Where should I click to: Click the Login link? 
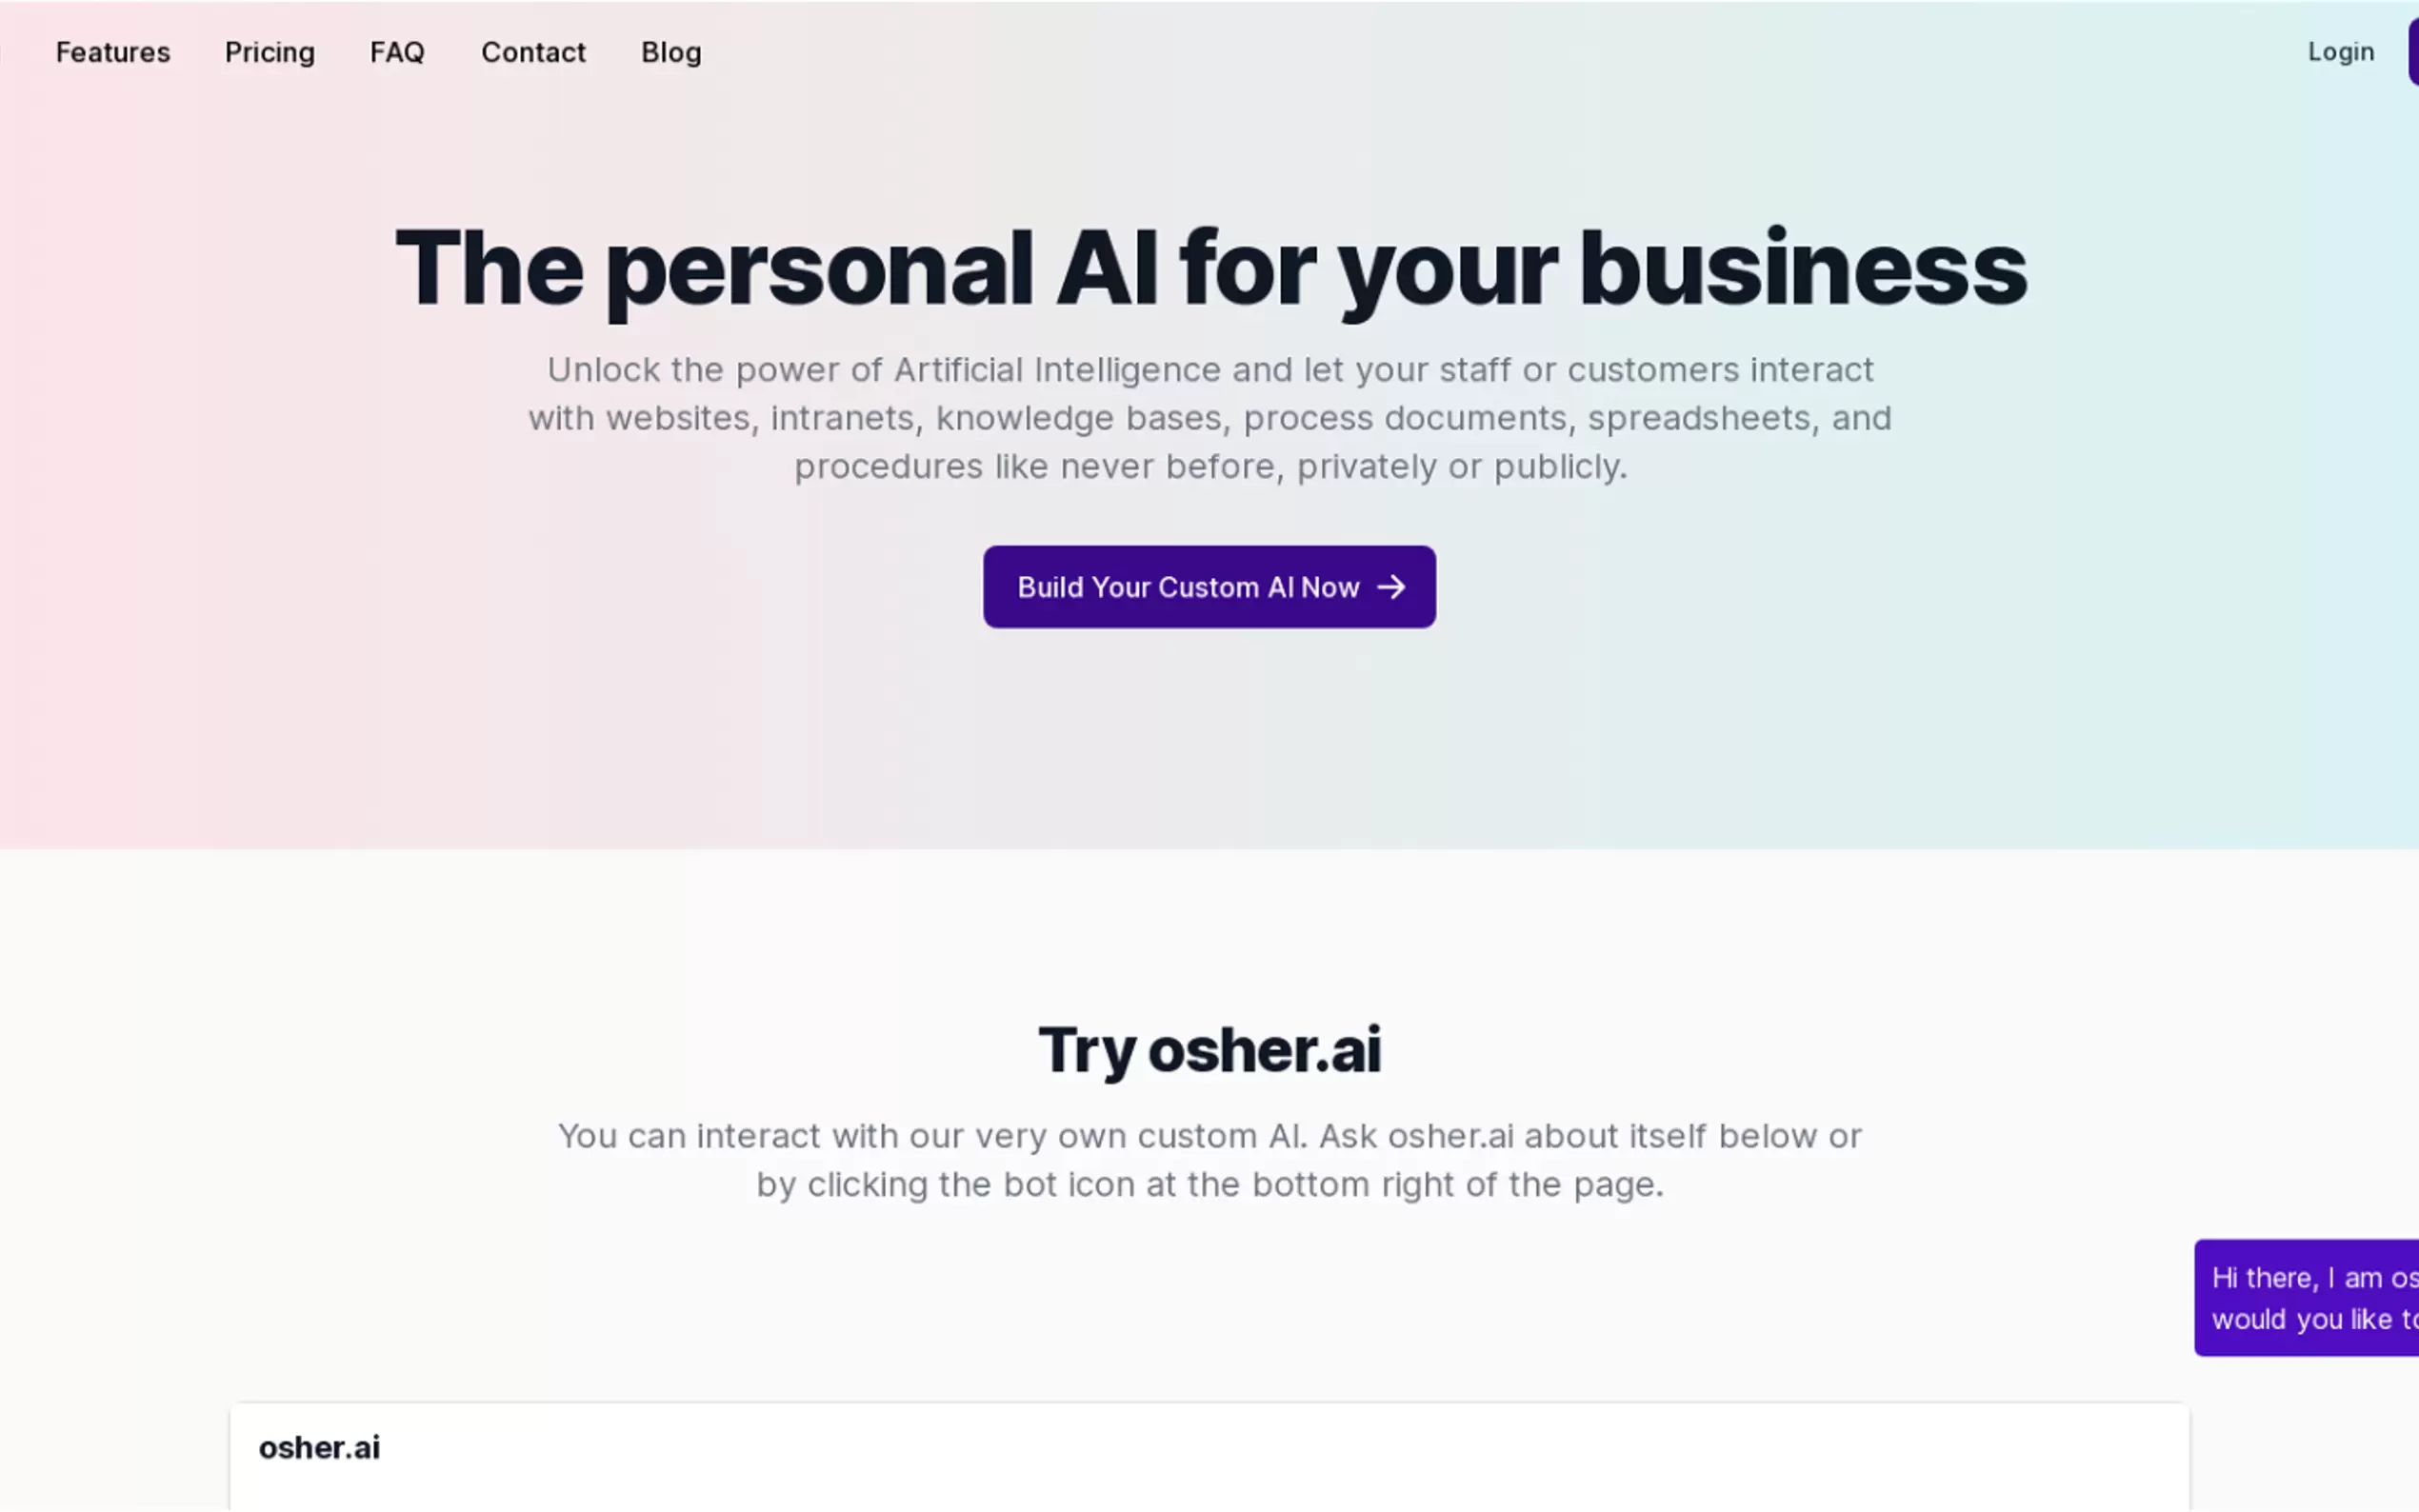click(x=2340, y=52)
